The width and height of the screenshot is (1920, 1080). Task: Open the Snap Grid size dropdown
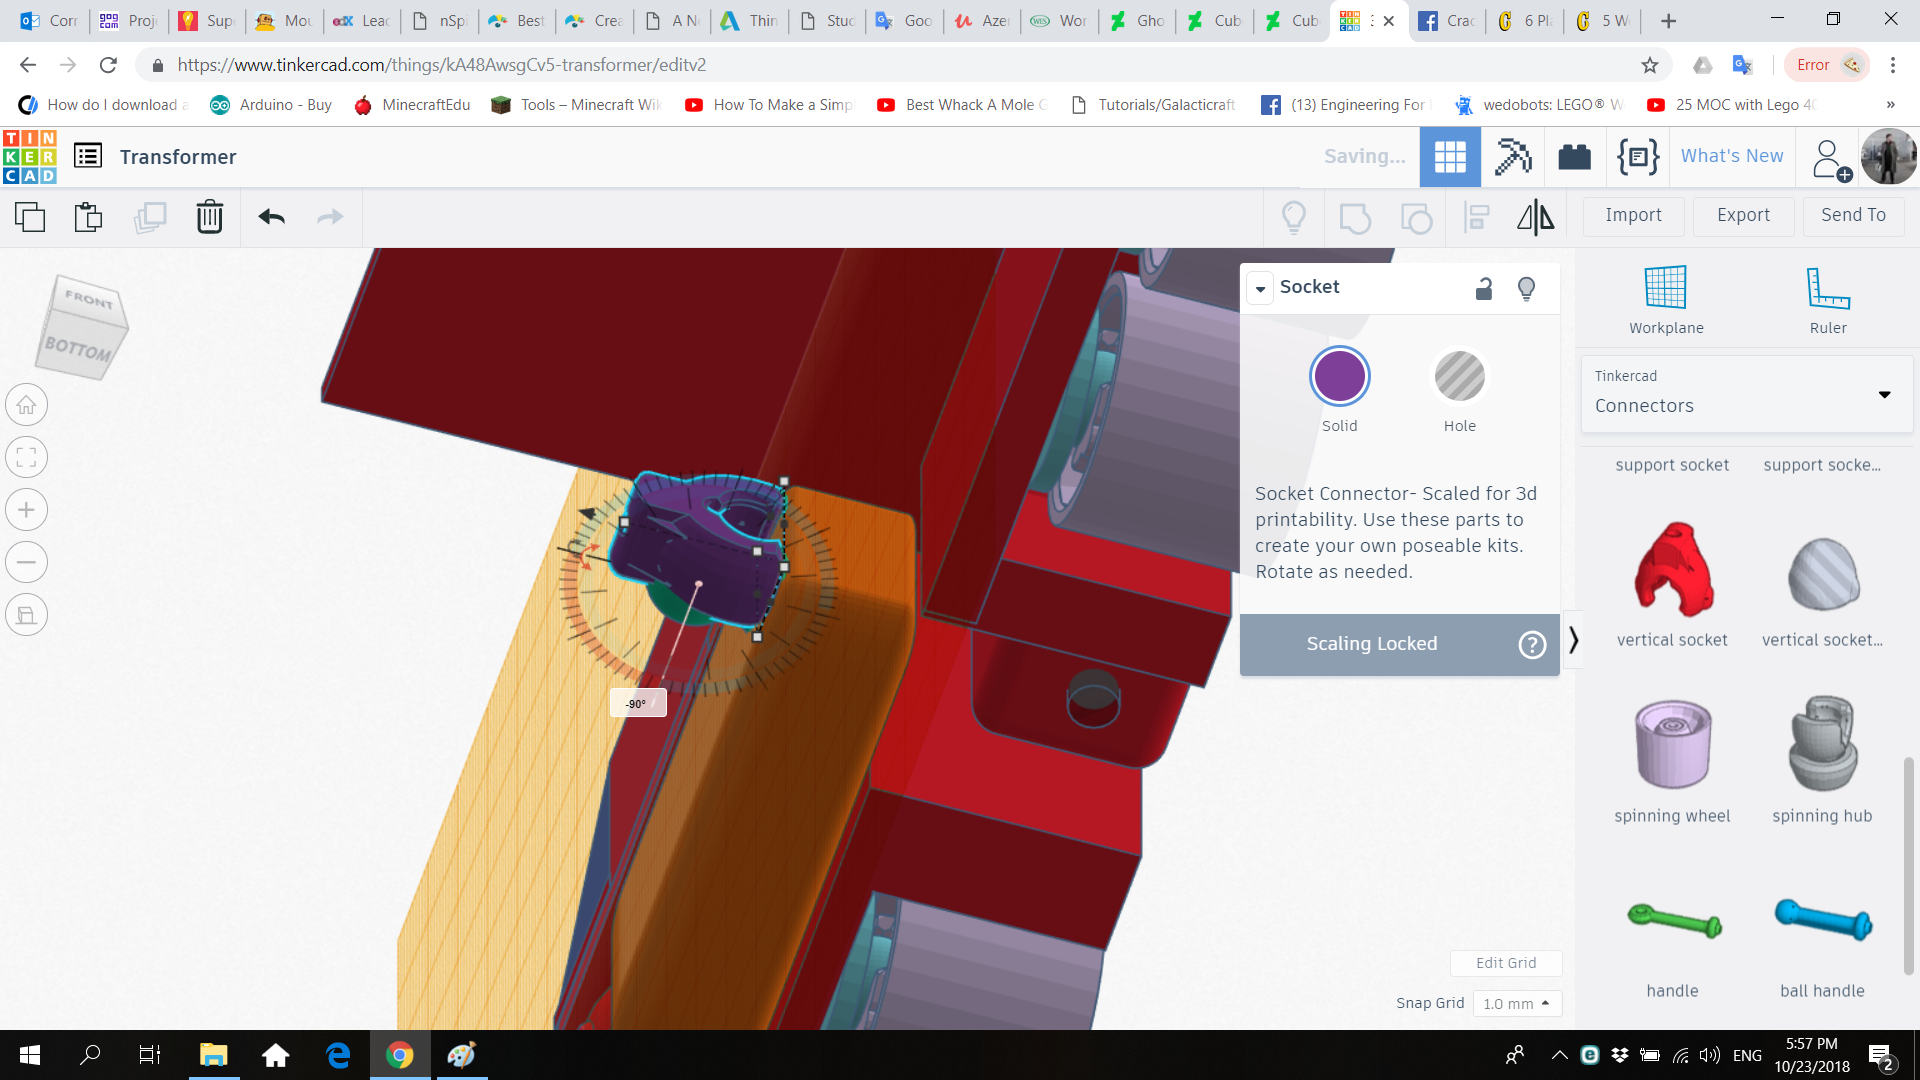click(1517, 1003)
